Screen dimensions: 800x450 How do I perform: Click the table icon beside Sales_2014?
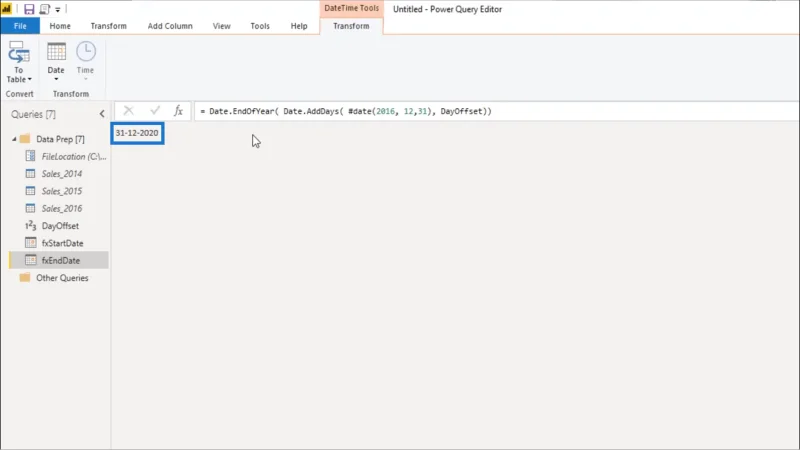[x=31, y=173]
